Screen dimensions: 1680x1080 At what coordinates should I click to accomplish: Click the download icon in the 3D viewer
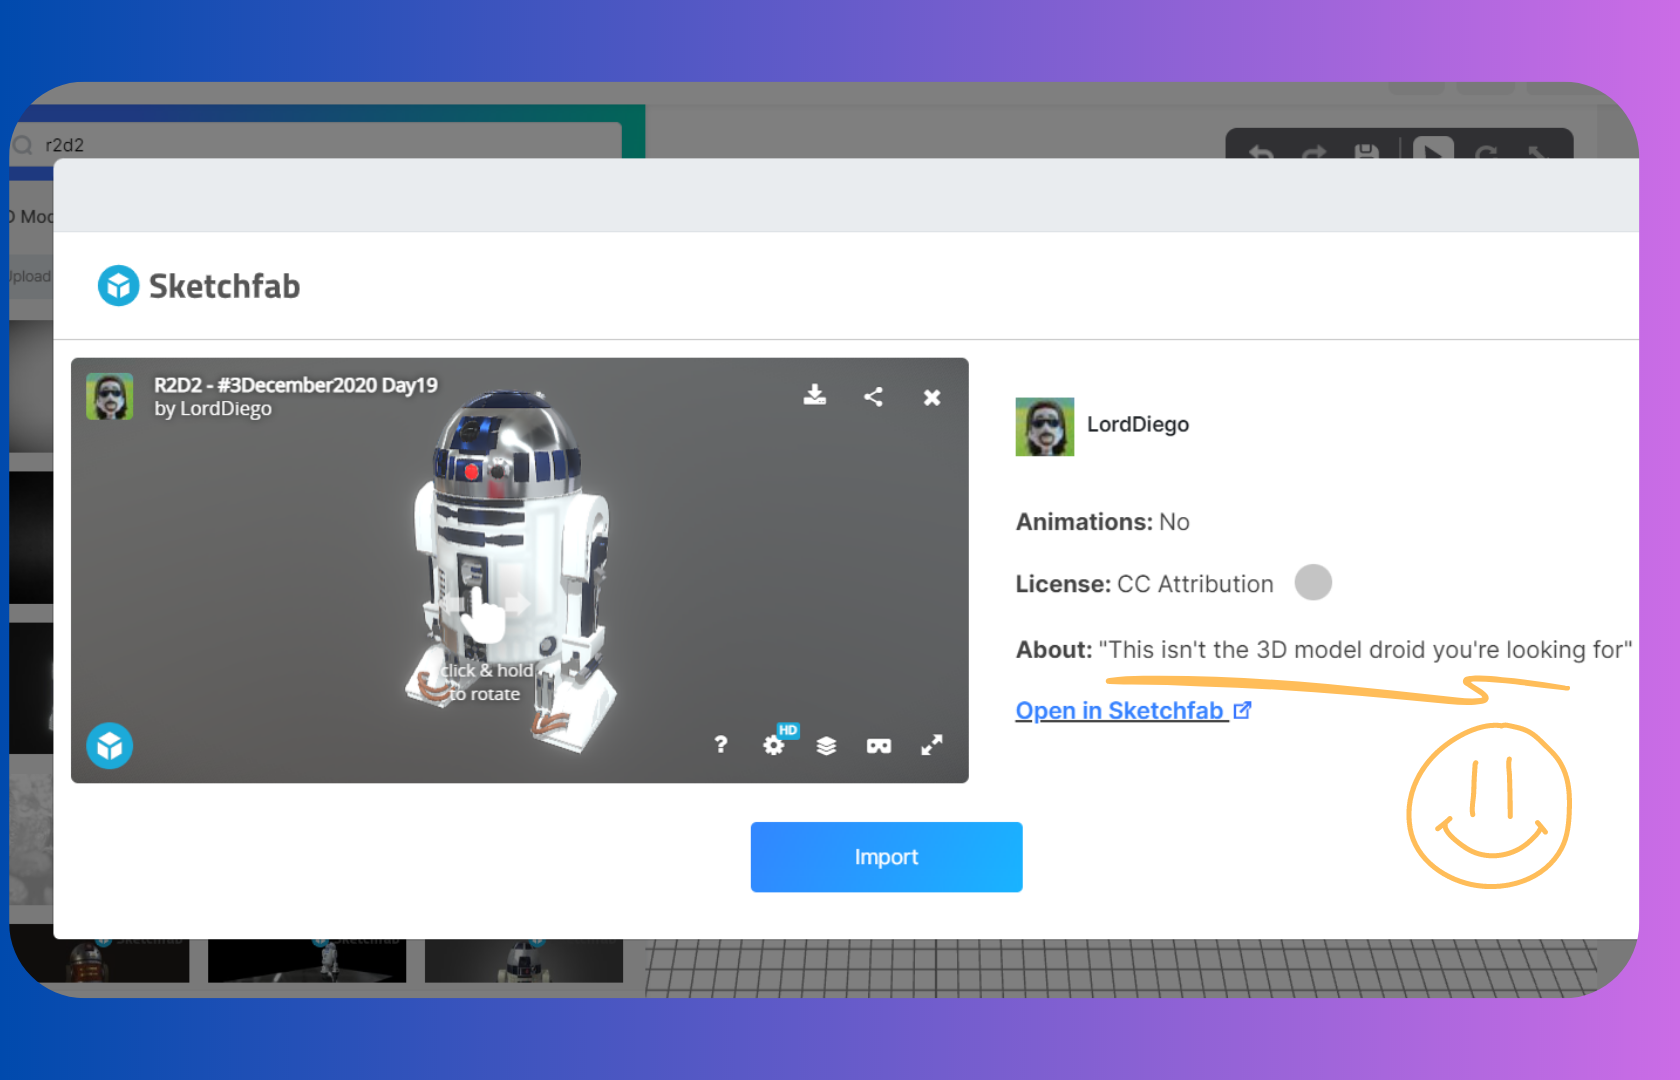[815, 396]
